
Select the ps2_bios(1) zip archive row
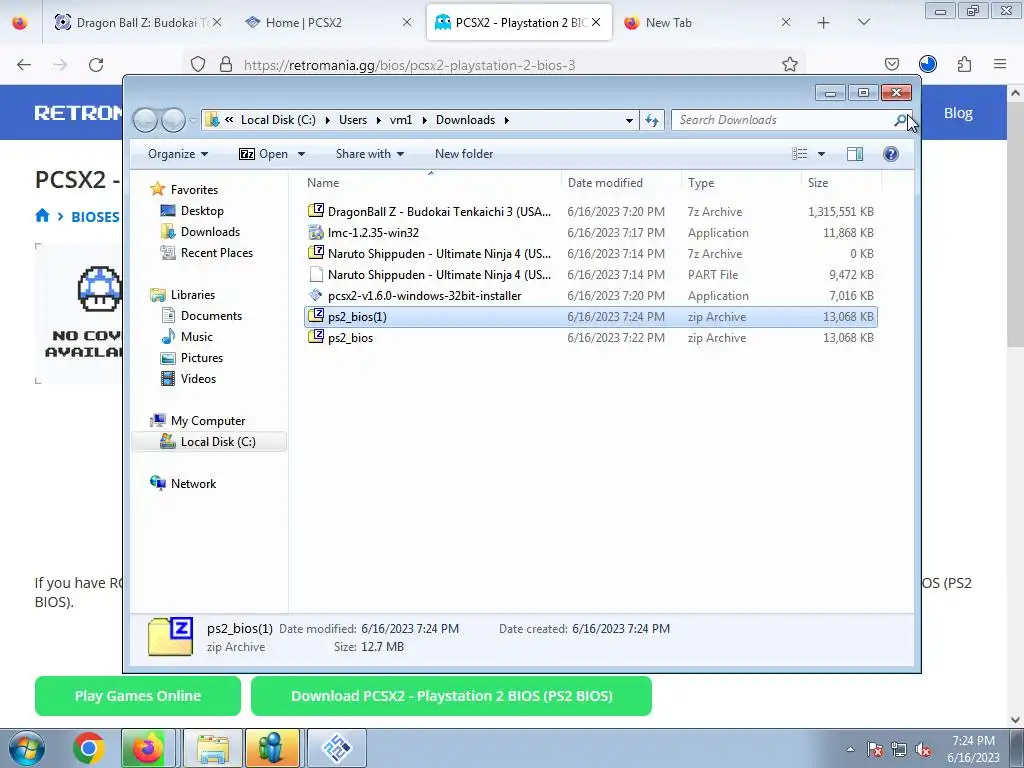tap(590, 317)
